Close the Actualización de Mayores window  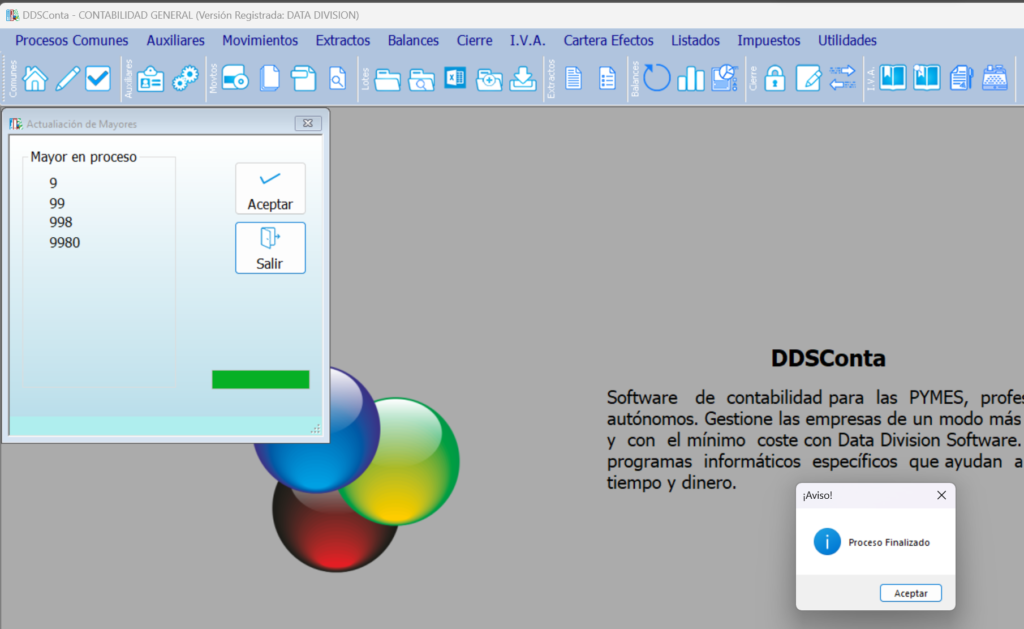(308, 123)
